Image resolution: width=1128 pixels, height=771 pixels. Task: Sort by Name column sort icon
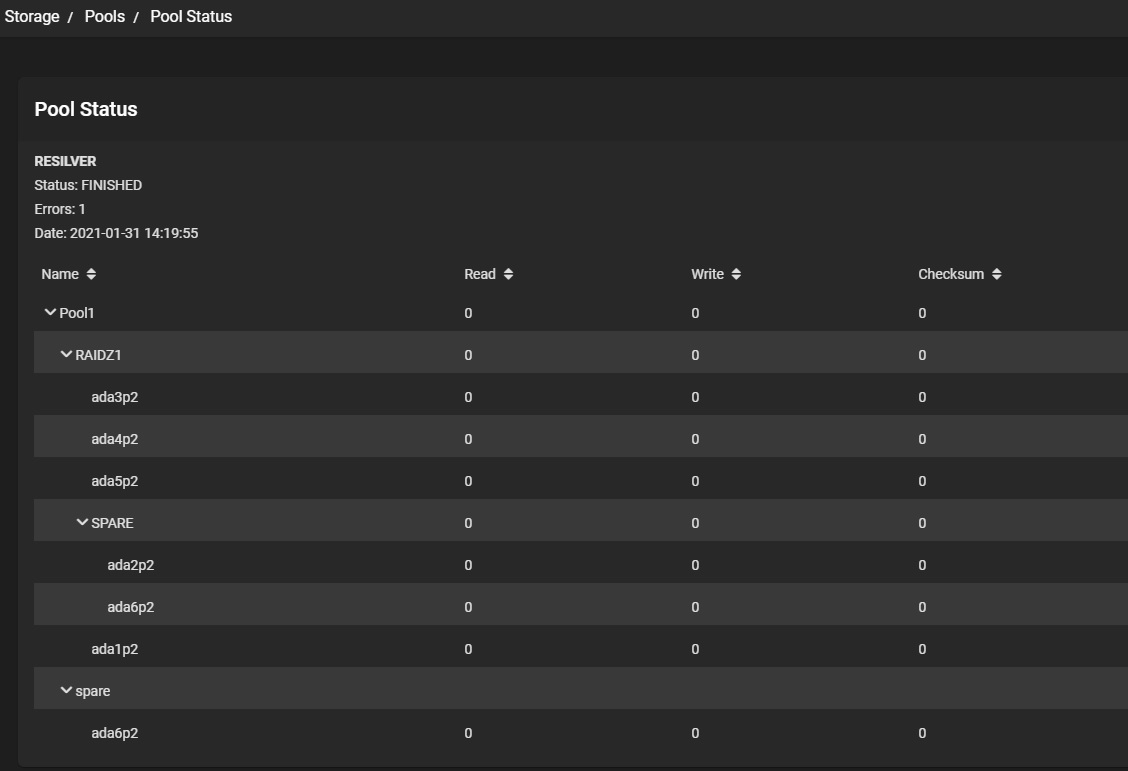pos(91,274)
